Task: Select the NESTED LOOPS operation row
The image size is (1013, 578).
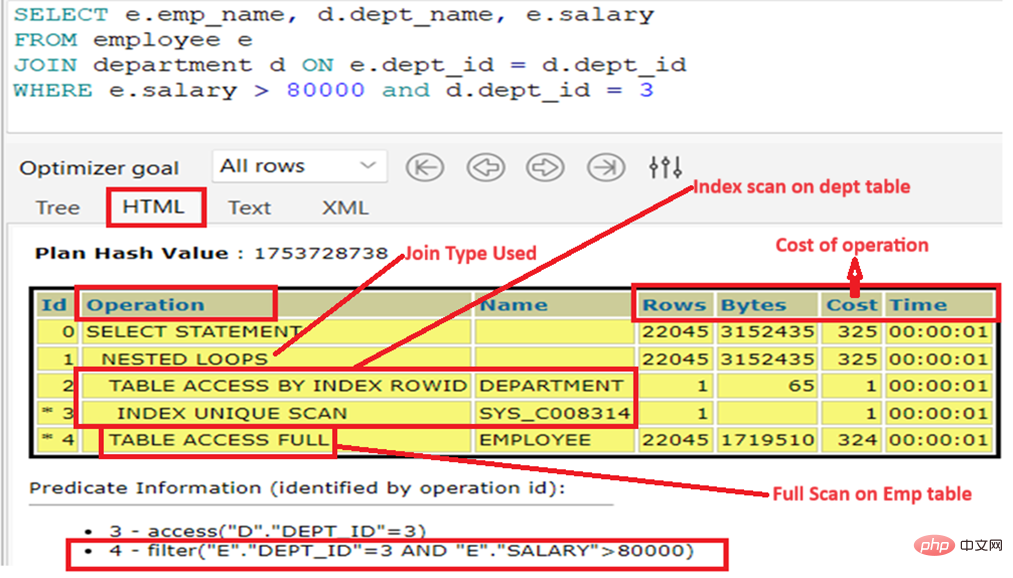Action: click(185, 359)
